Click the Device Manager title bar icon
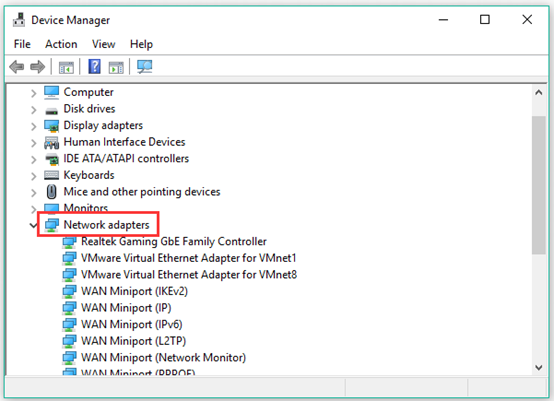 [19, 20]
